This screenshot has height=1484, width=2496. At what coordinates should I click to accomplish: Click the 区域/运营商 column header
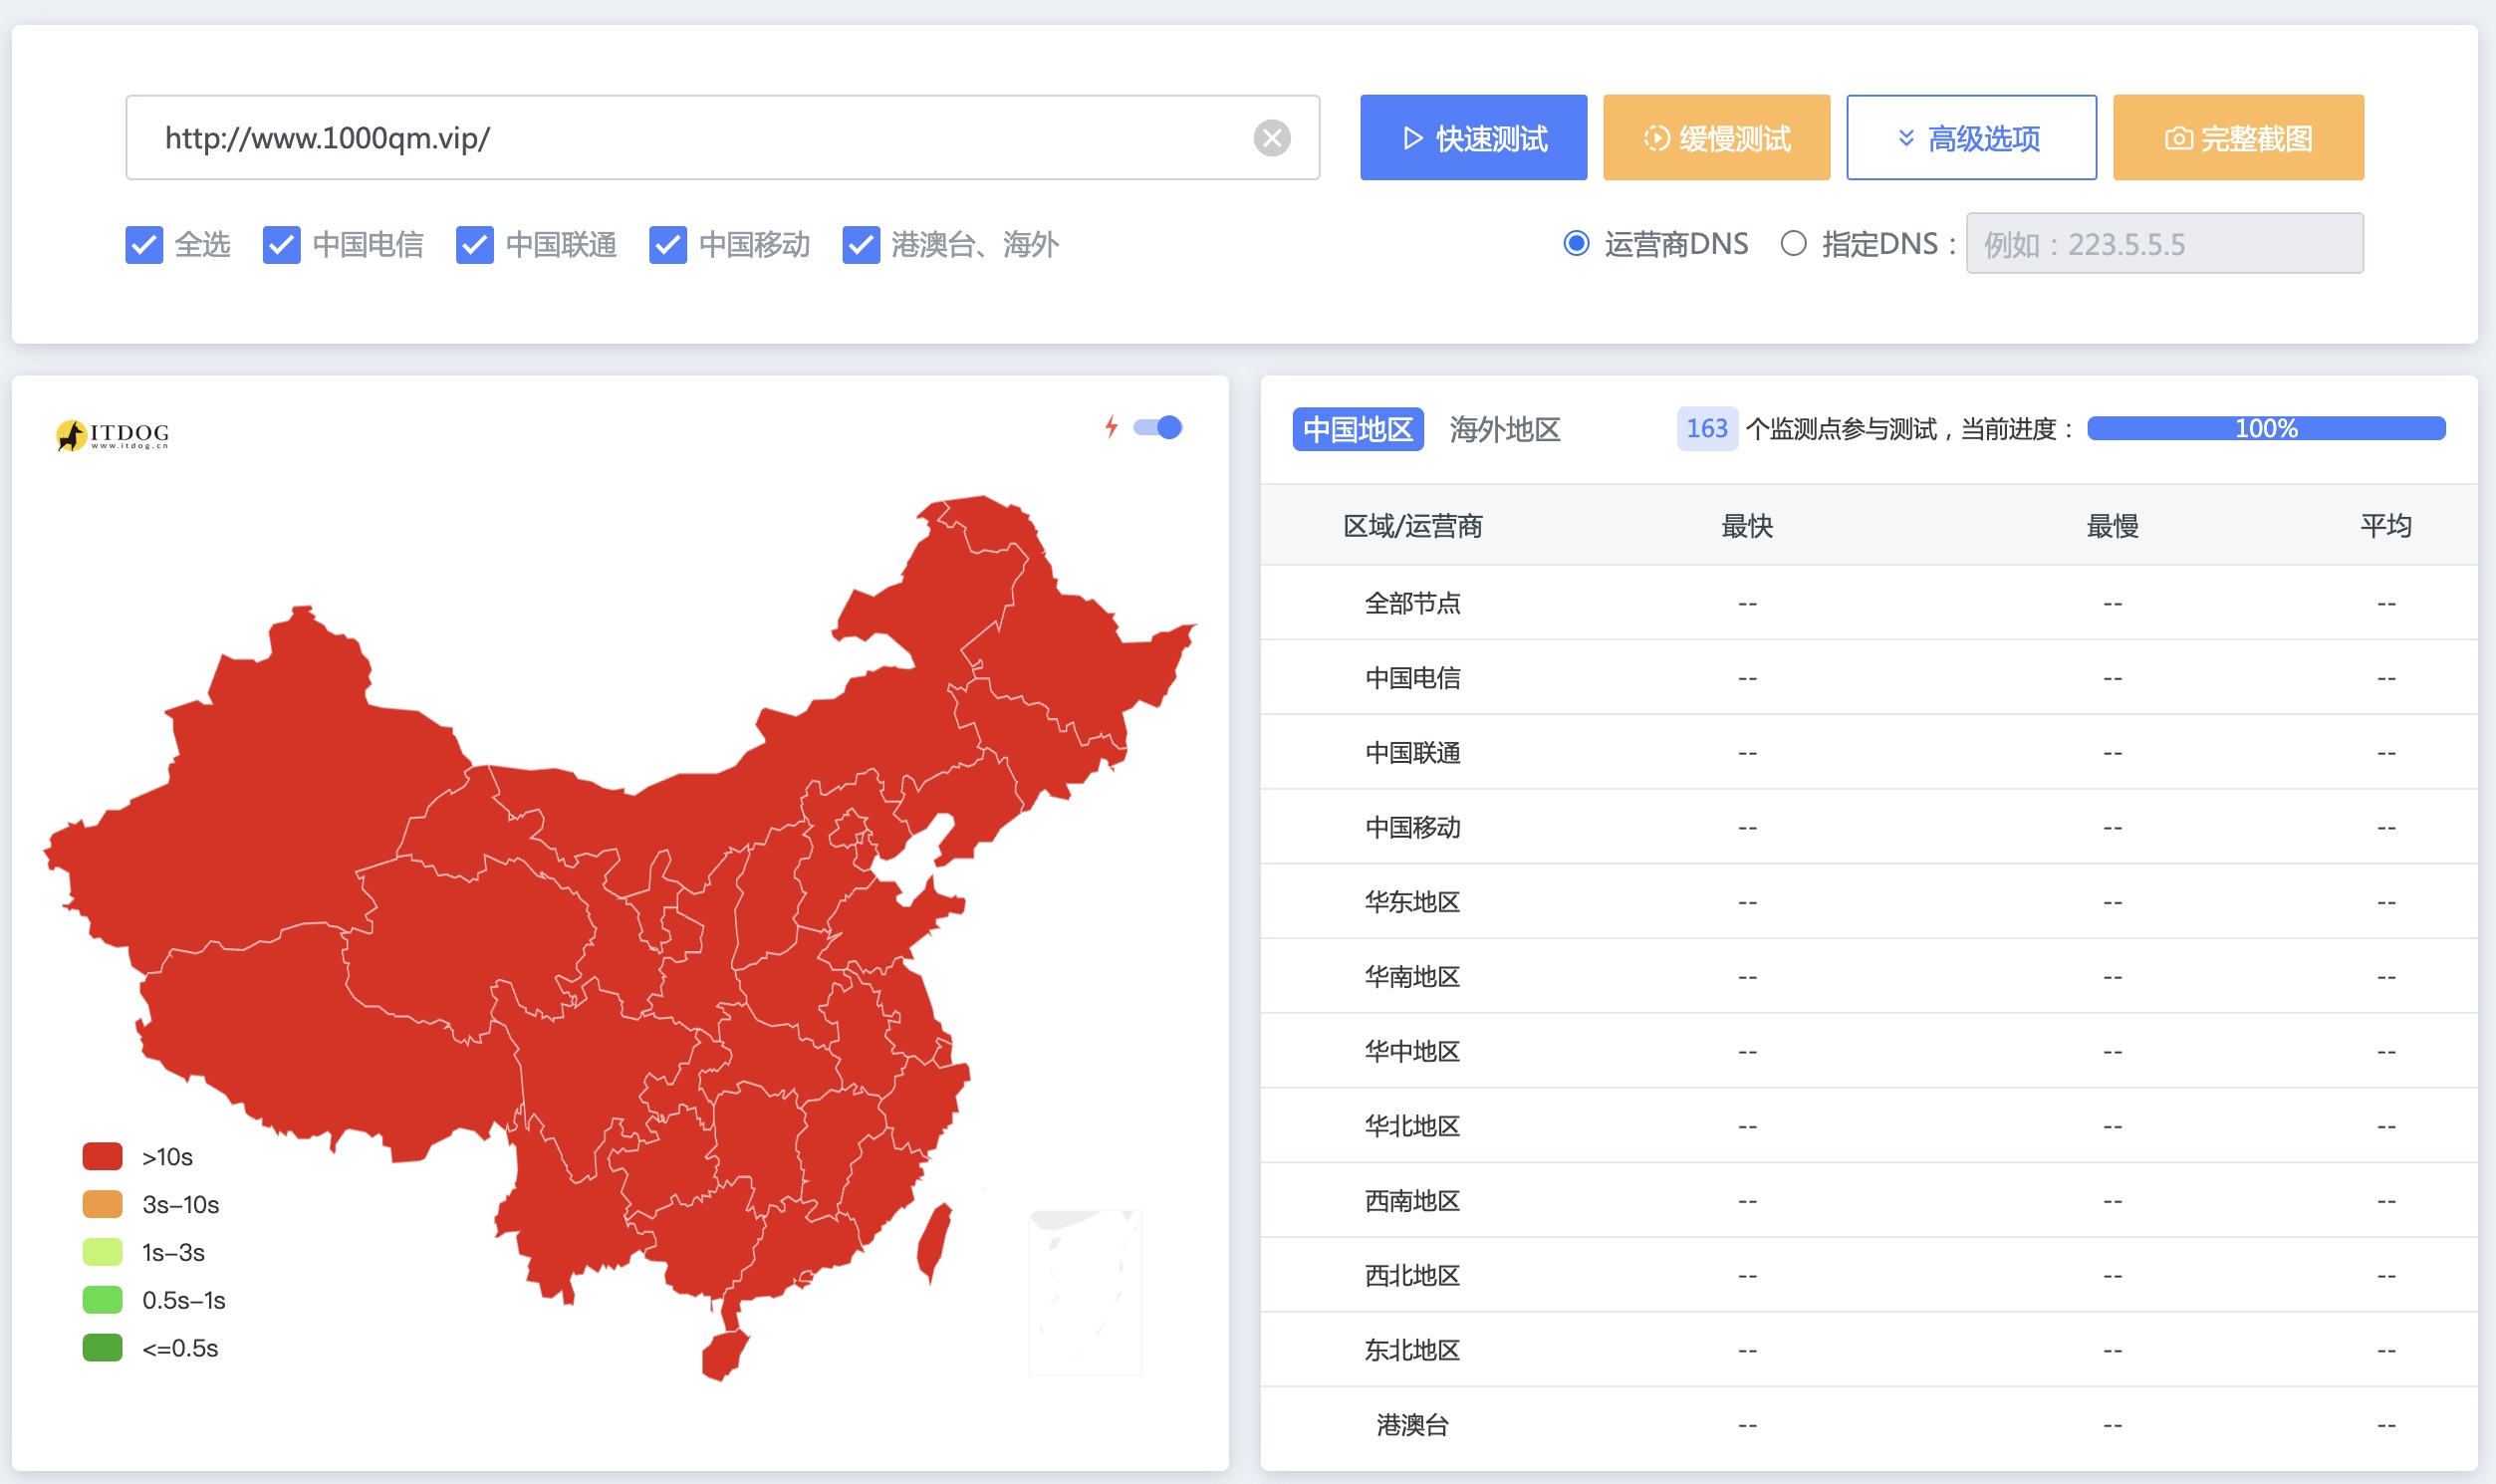(1412, 526)
